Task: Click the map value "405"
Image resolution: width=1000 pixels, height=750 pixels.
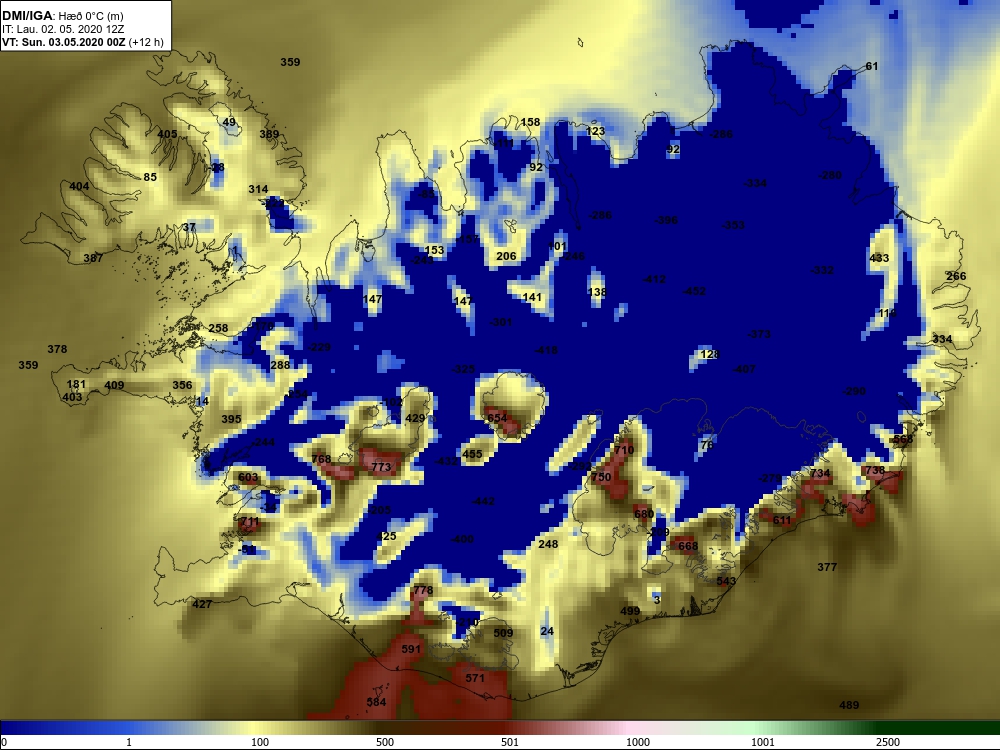Action: (167, 134)
